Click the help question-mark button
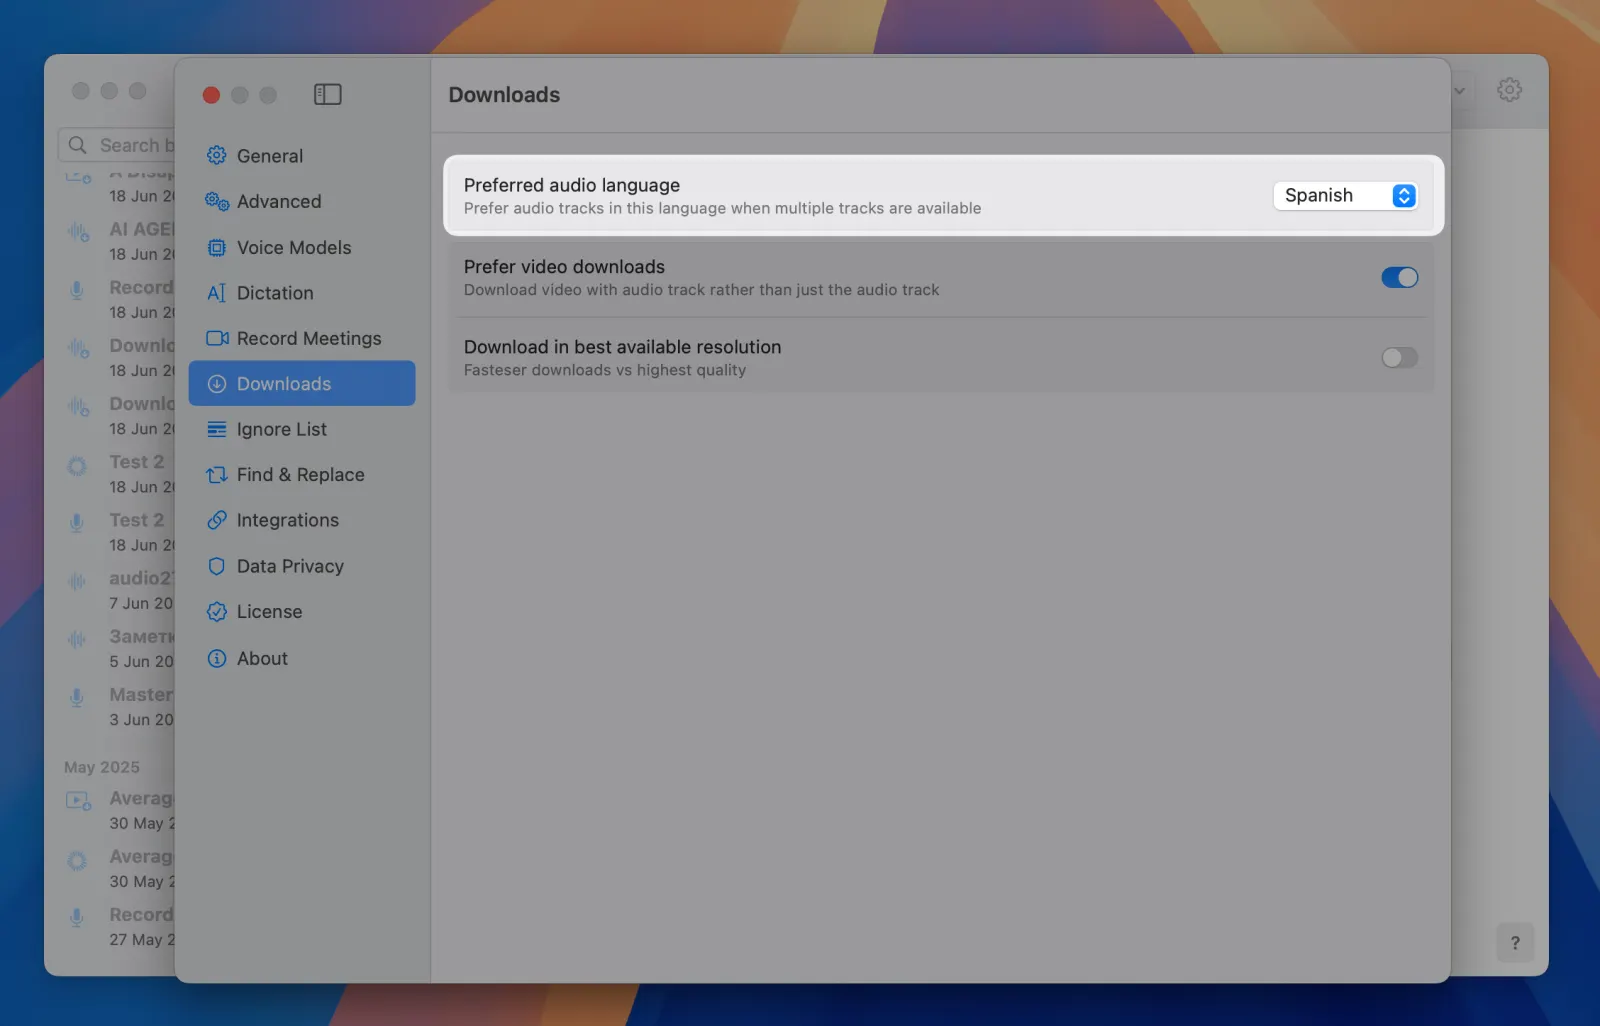 [1515, 942]
